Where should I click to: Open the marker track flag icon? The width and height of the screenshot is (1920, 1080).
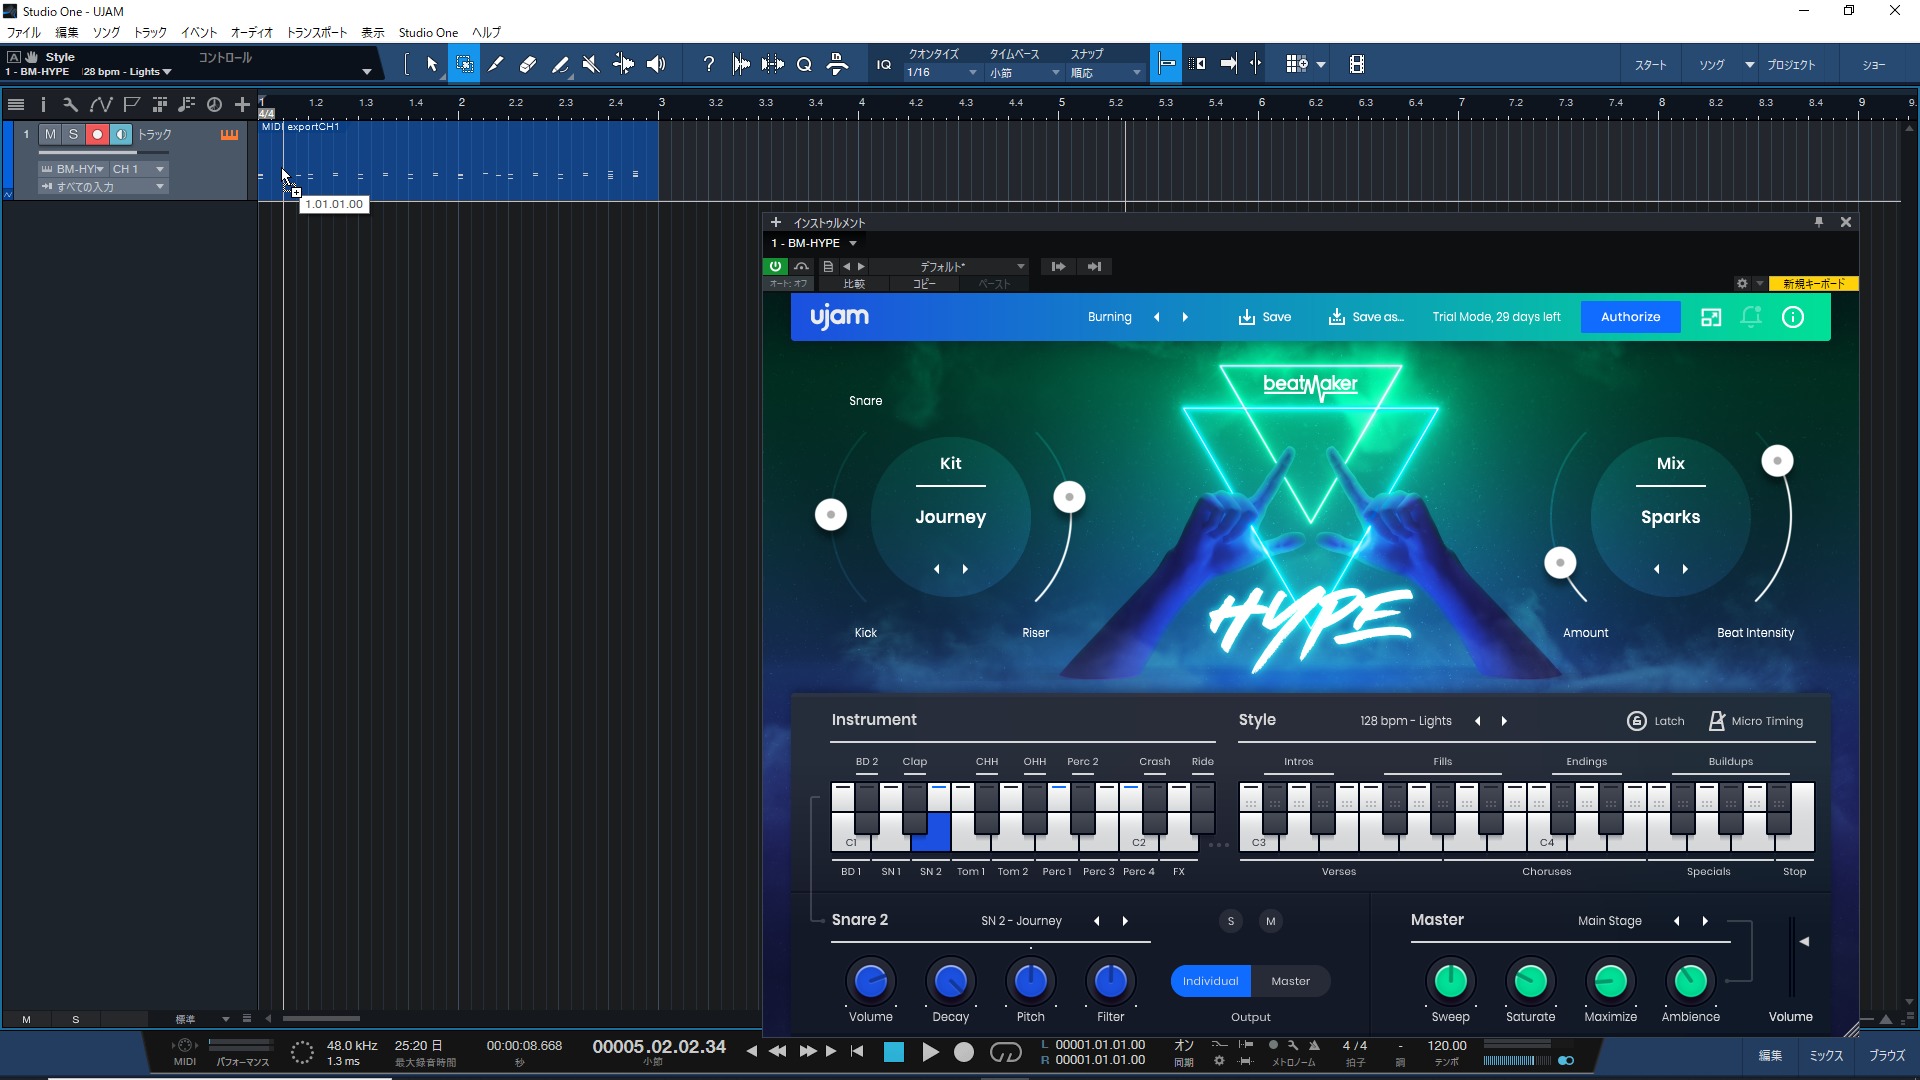pos(131,104)
